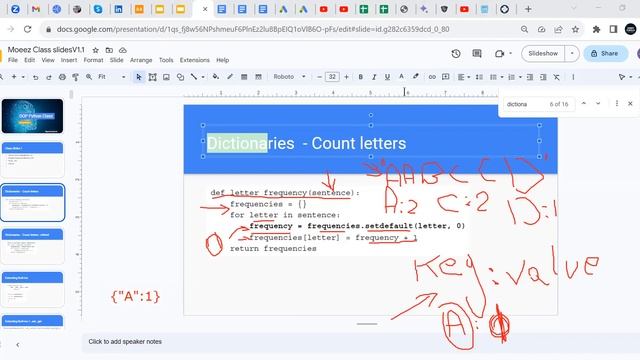Viewport: 640px width, 360px height.
Task: Open the highlight color tool
Action: coord(416,77)
